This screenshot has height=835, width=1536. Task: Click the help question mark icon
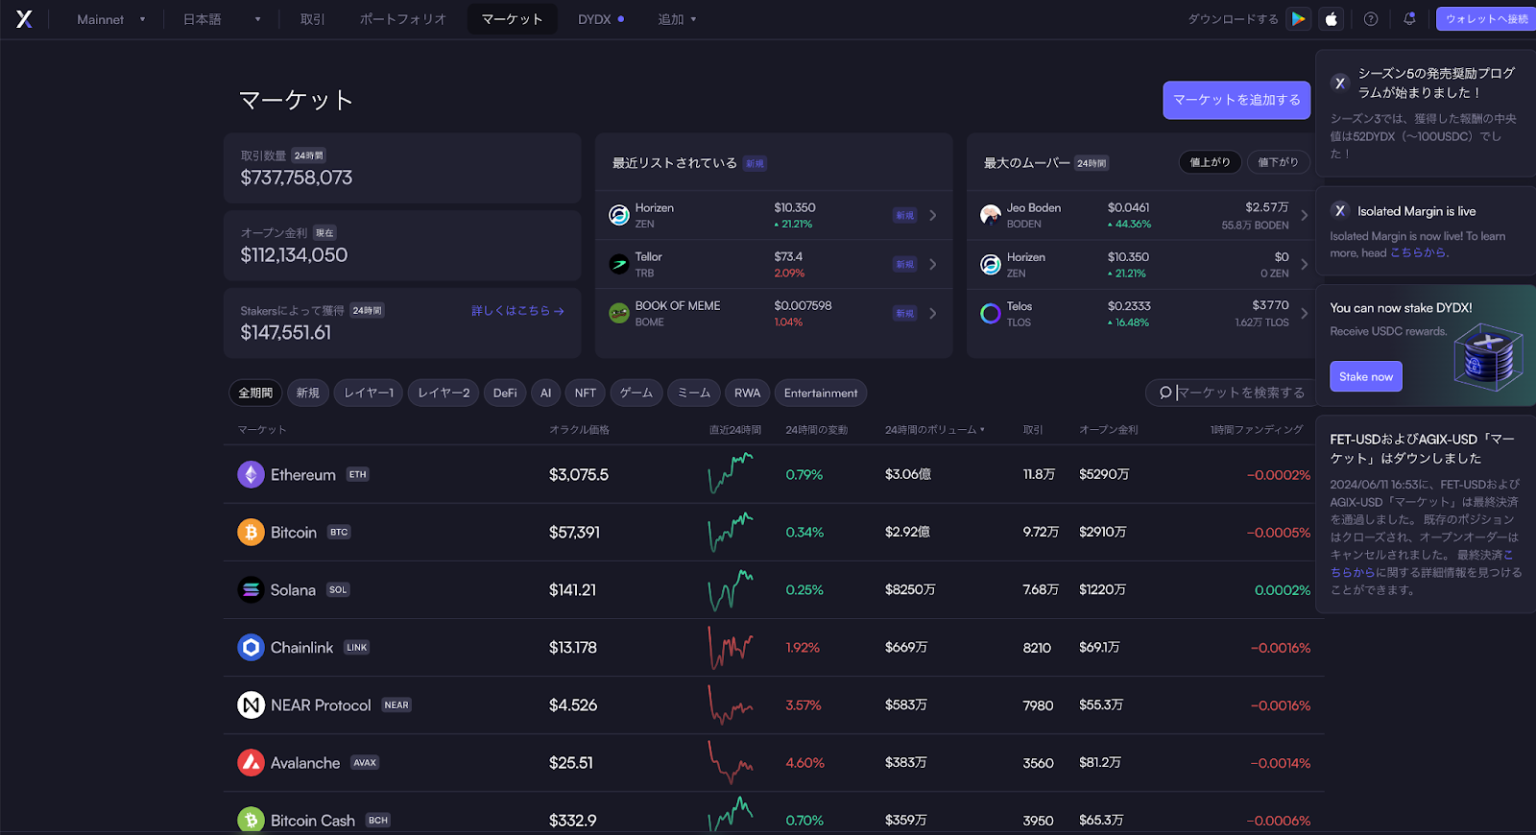pyautogui.click(x=1371, y=19)
